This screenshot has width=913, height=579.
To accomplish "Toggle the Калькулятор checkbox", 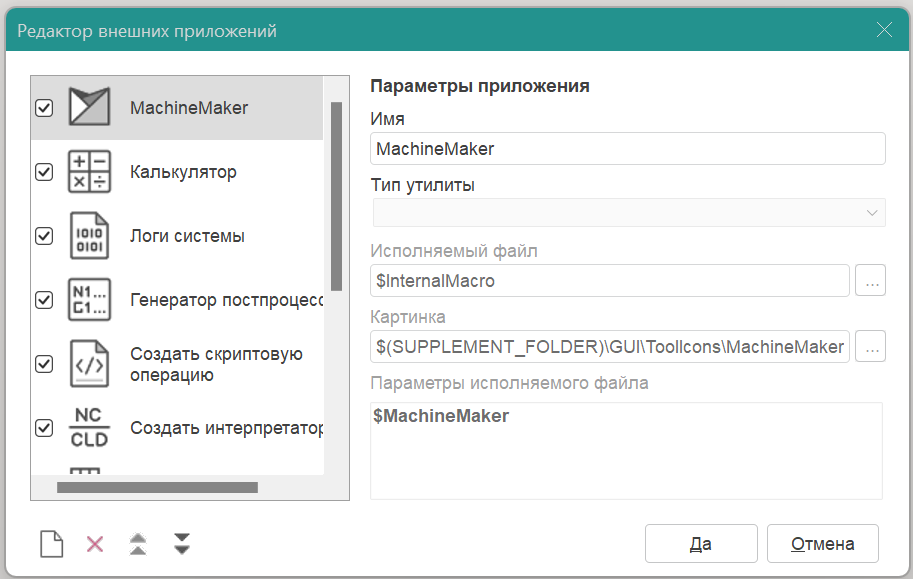I will click(44, 172).
